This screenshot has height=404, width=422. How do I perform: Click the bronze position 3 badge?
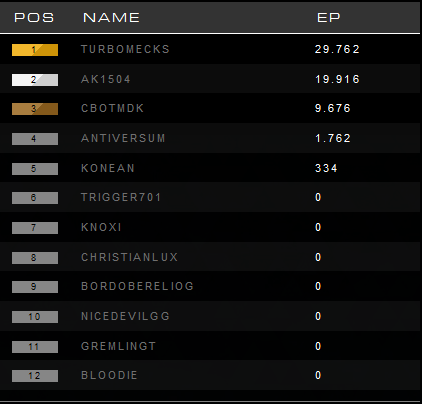tap(35, 109)
